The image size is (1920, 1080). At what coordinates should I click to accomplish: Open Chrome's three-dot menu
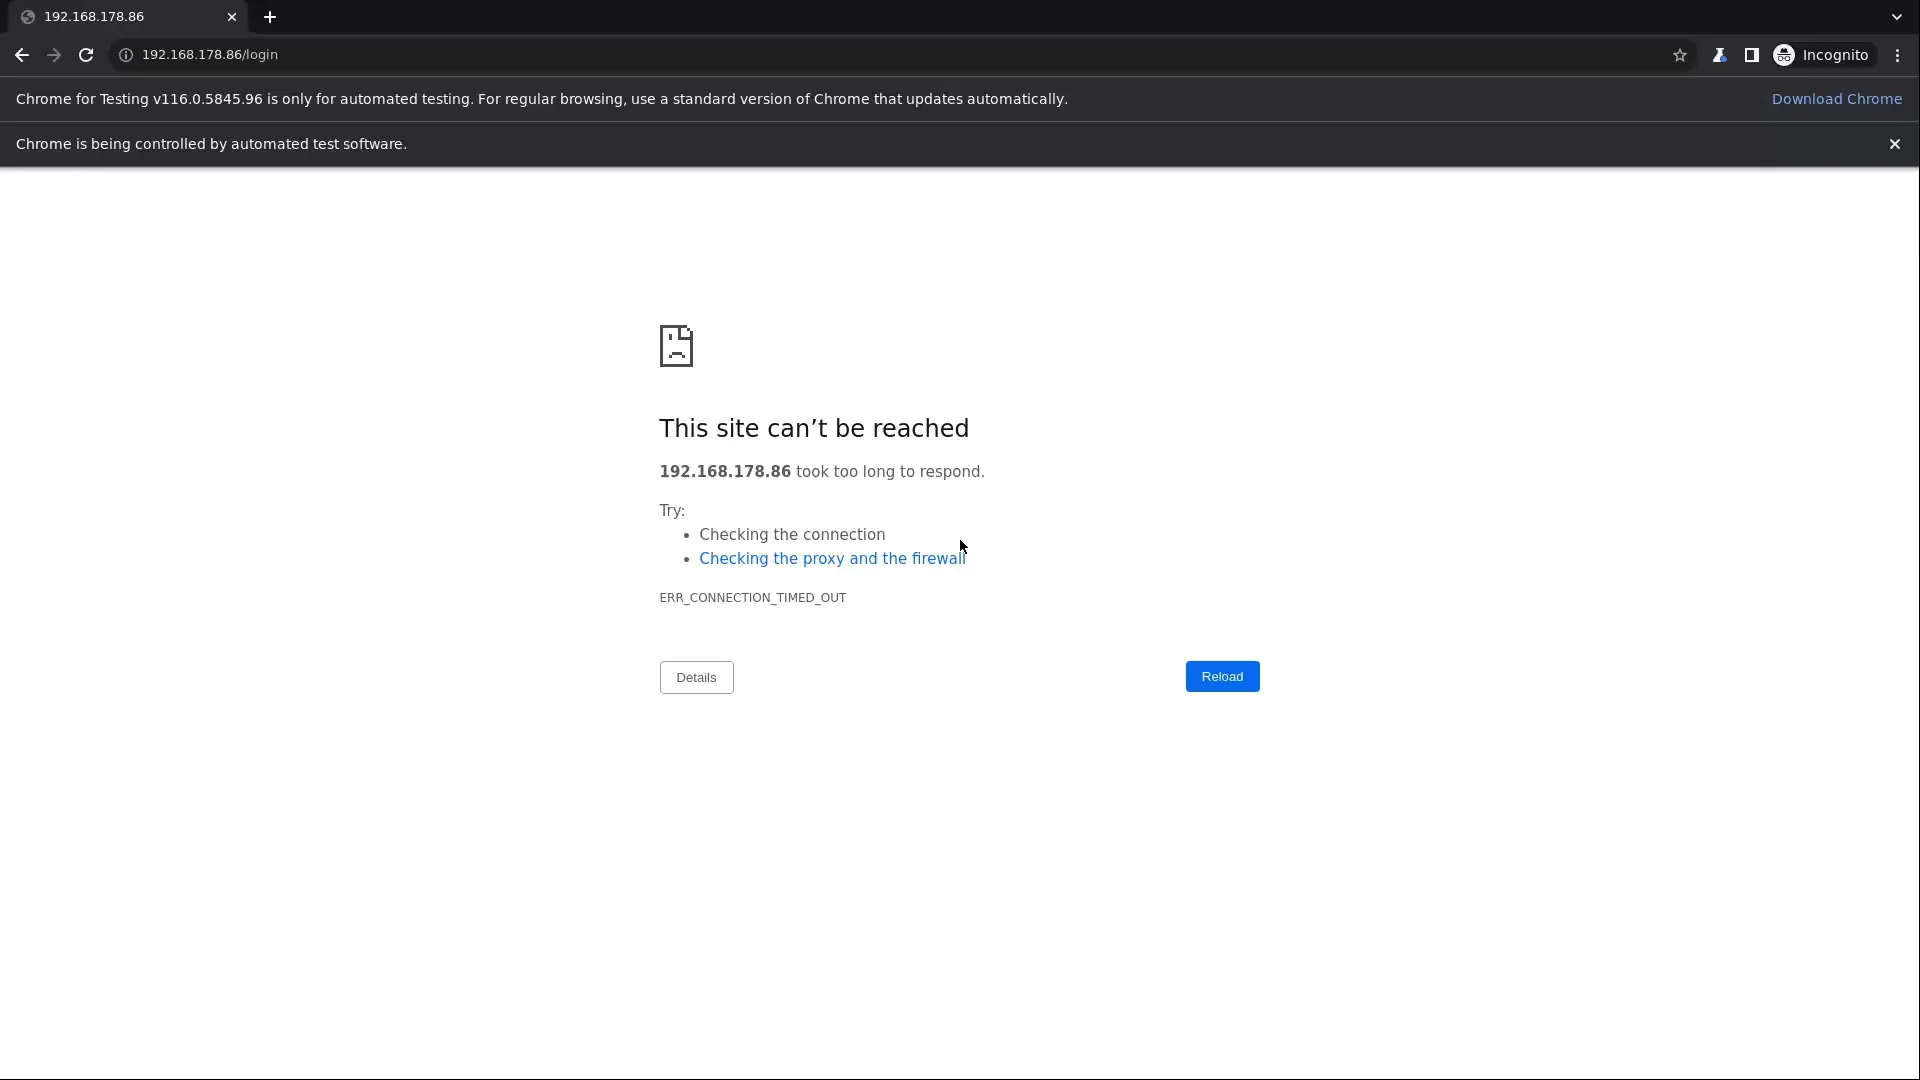(x=1897, y=55)
